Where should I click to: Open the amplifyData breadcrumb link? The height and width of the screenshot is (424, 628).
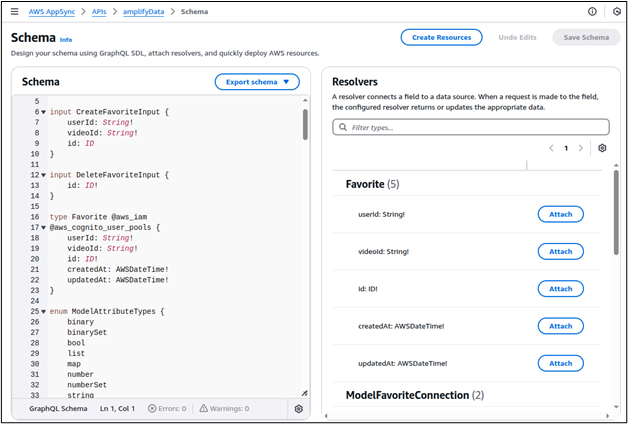[x=143, y=12]
